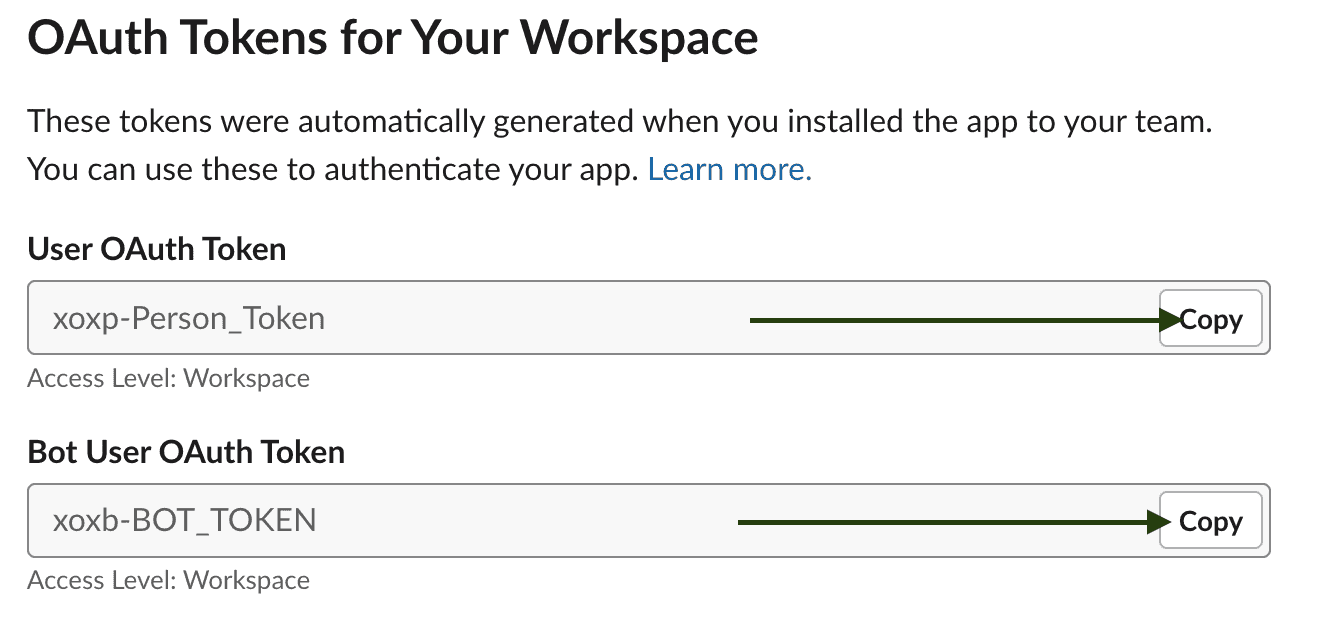
Task: Click the arrowhead tip beside the second Copy button
Action: [x=1163, y=522]
